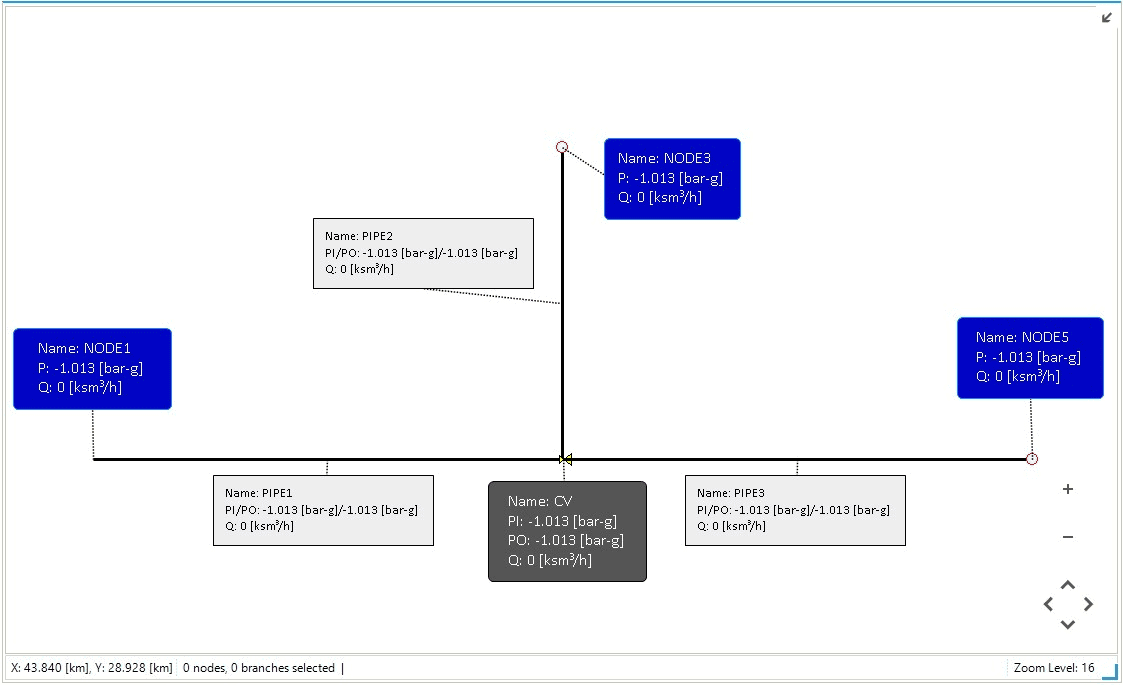Pan the map right using arrow
Screen dimensions: 1123x685
[x=1088, y=604]
